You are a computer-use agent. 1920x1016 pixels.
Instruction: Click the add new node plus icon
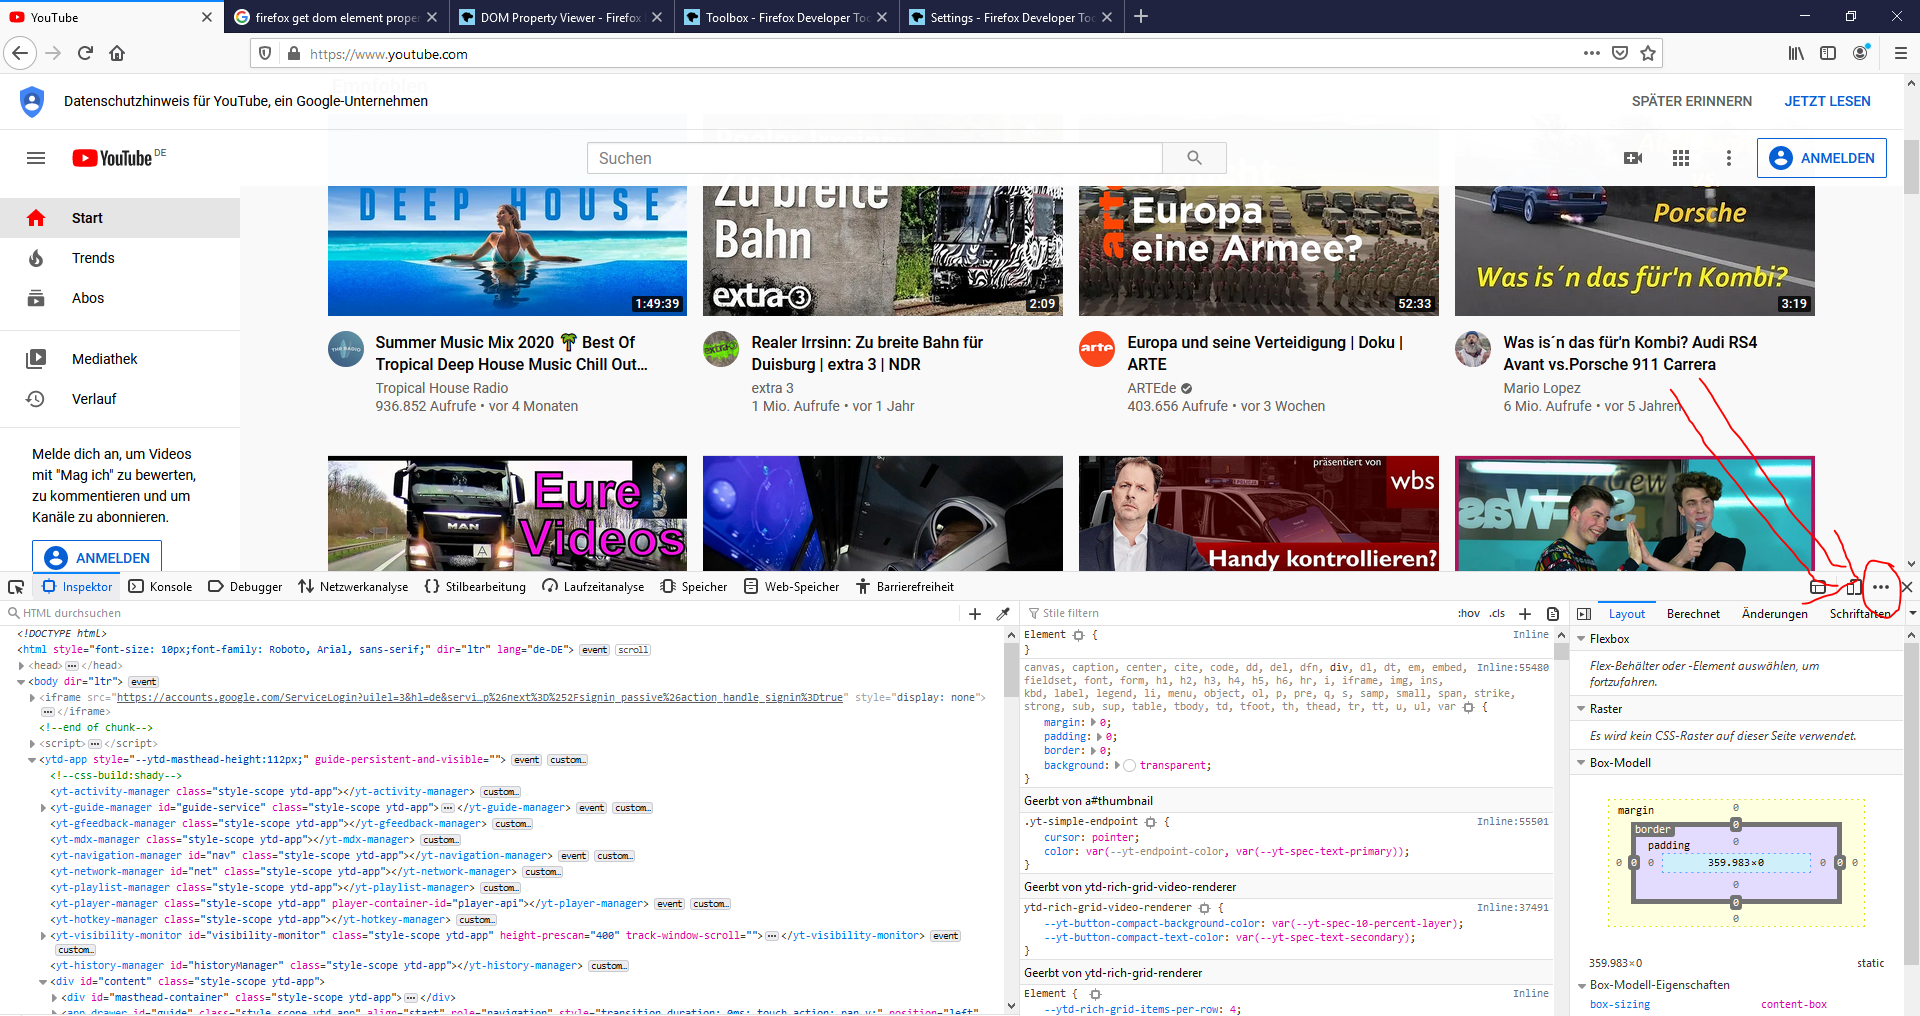click(975, 614)
